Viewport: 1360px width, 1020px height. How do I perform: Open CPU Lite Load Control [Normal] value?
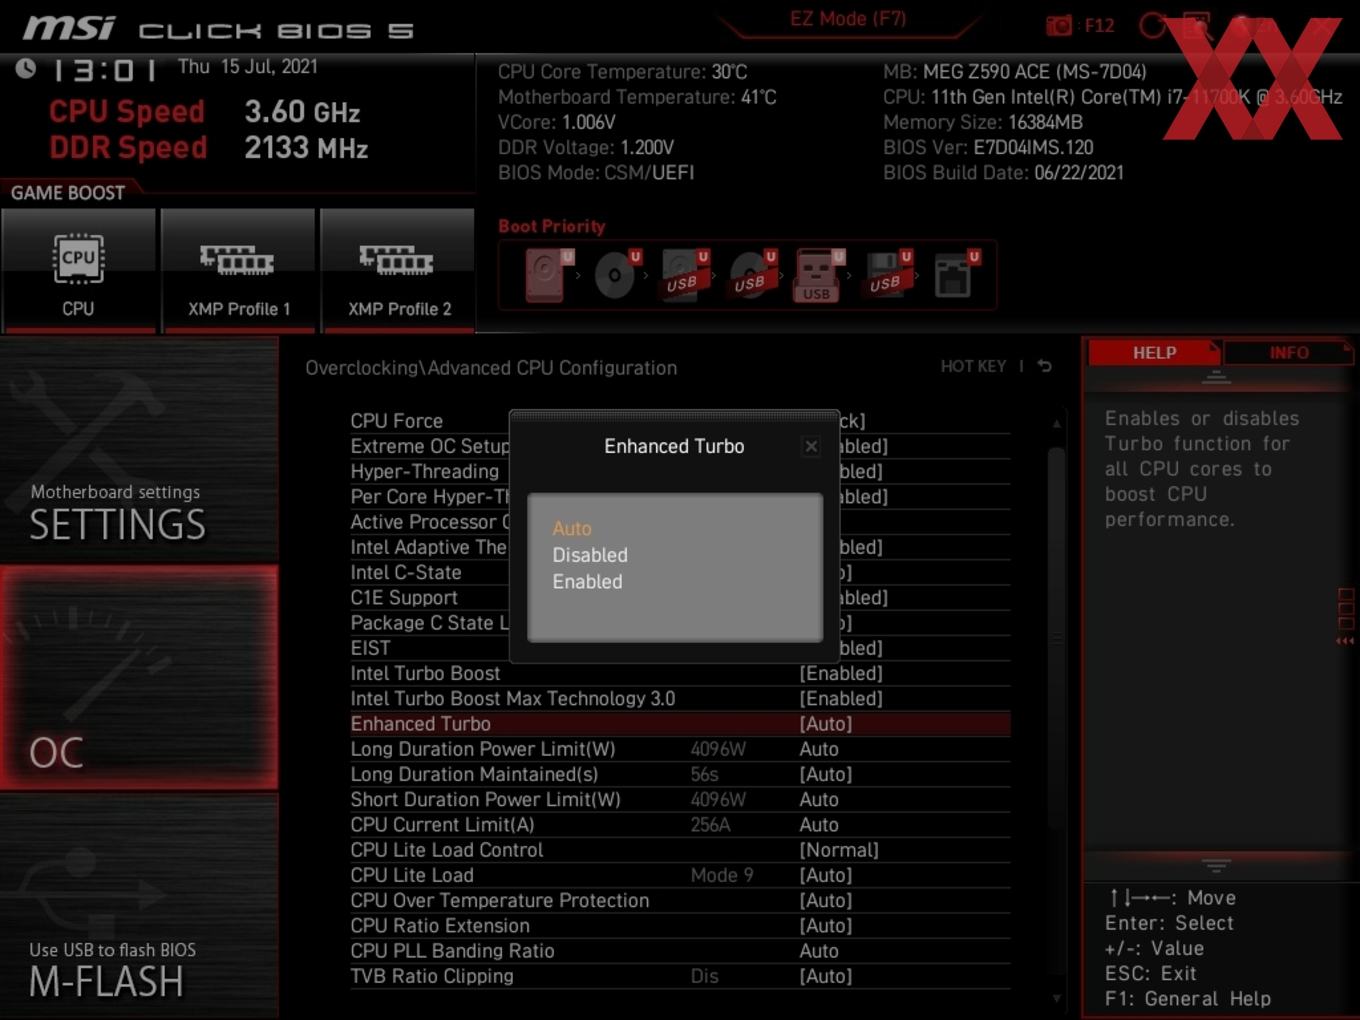pos(839,850)
